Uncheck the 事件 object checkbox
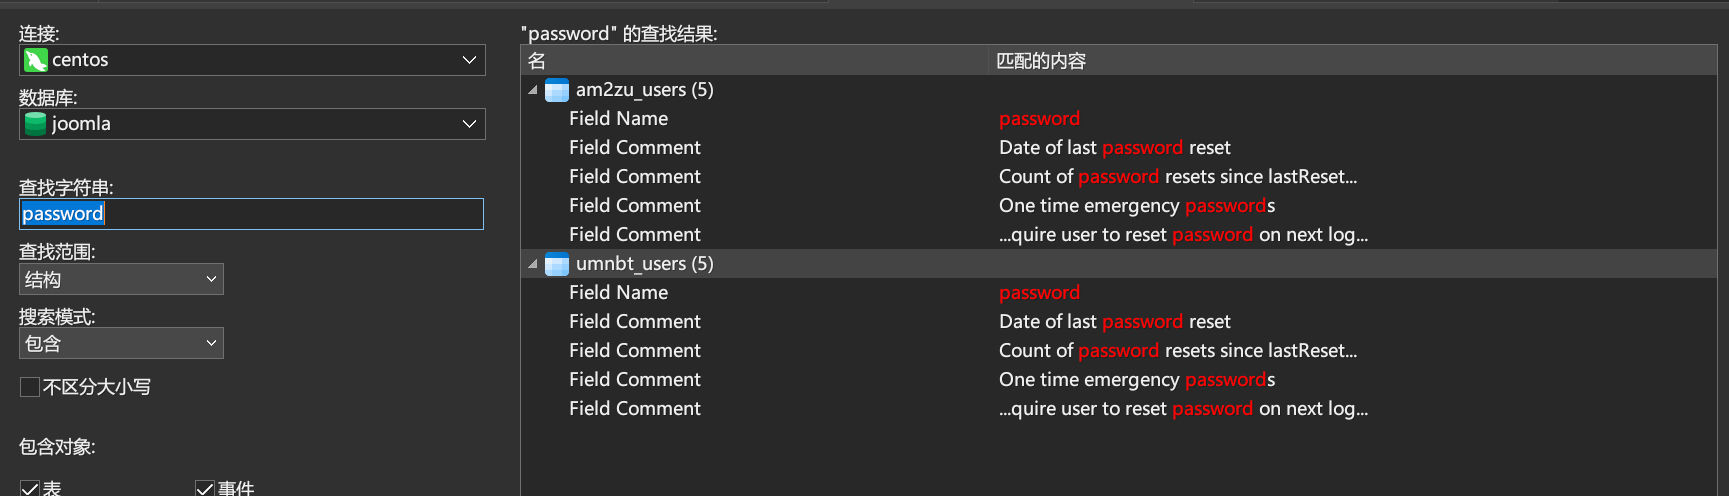This screenshot has width=1729, height=496. (205, 488)
